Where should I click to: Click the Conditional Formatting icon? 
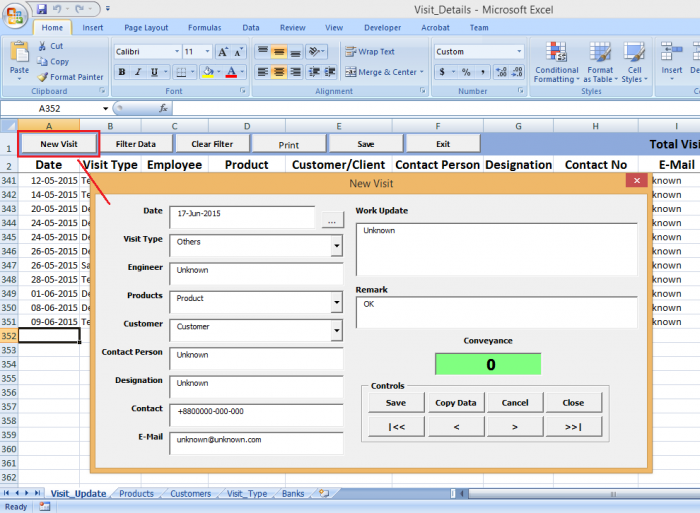pyautogui.click(x=556, y=60)
